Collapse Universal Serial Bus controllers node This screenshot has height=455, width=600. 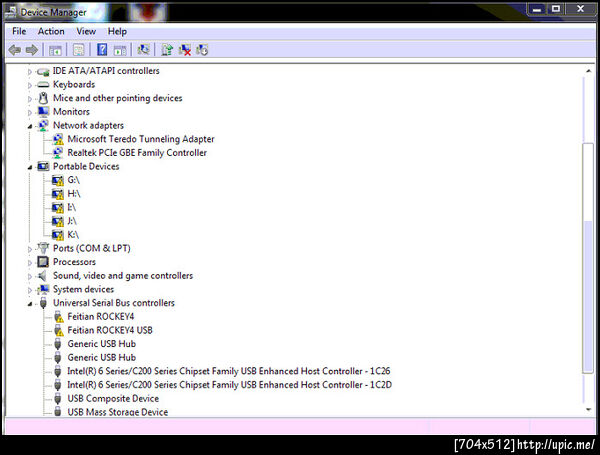point(30,304)
